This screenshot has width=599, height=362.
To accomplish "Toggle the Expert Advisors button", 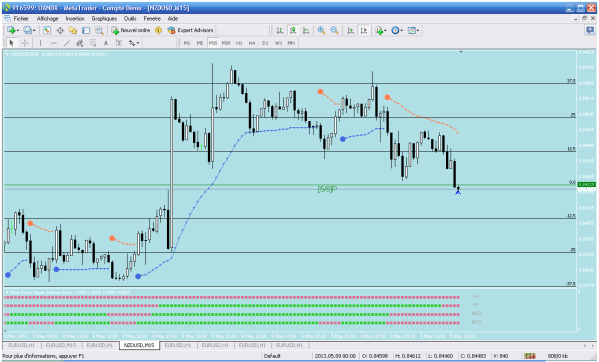I will click(190, 30).
